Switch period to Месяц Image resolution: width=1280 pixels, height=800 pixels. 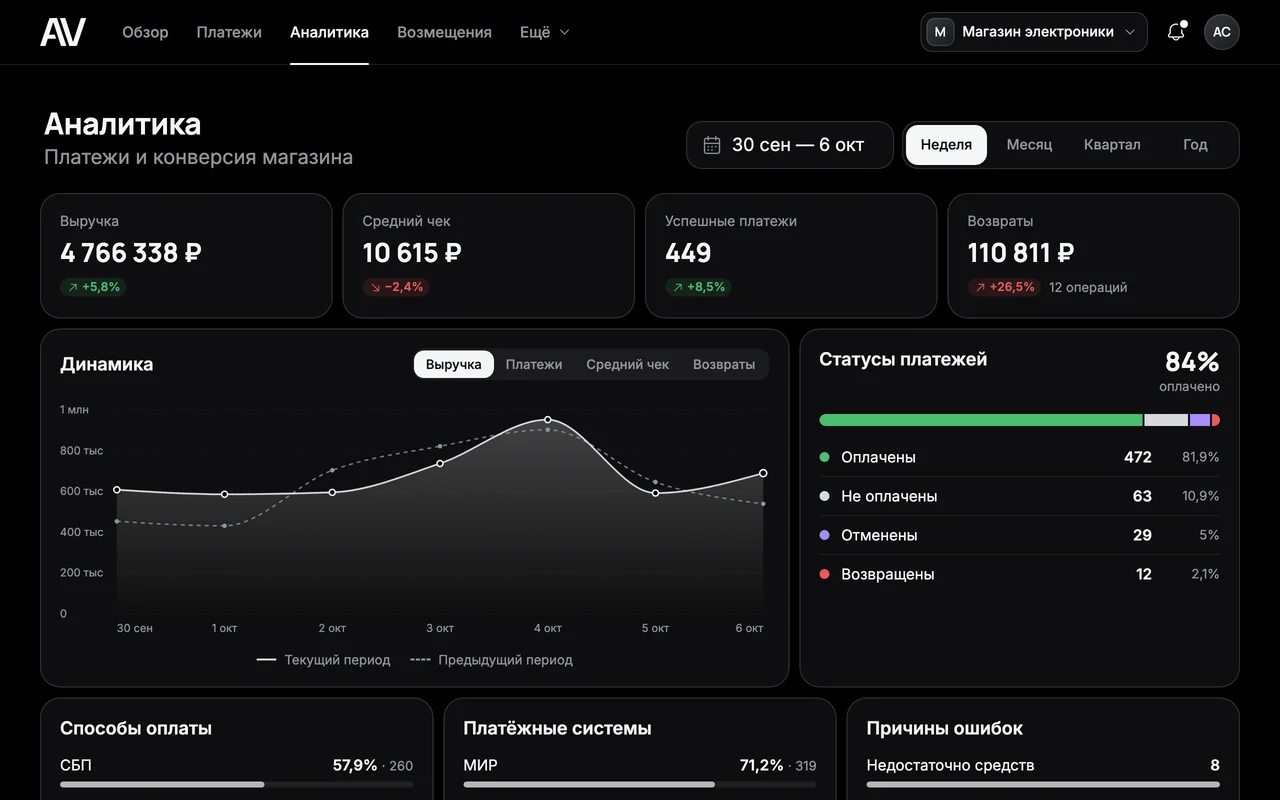pos(1029,145)
